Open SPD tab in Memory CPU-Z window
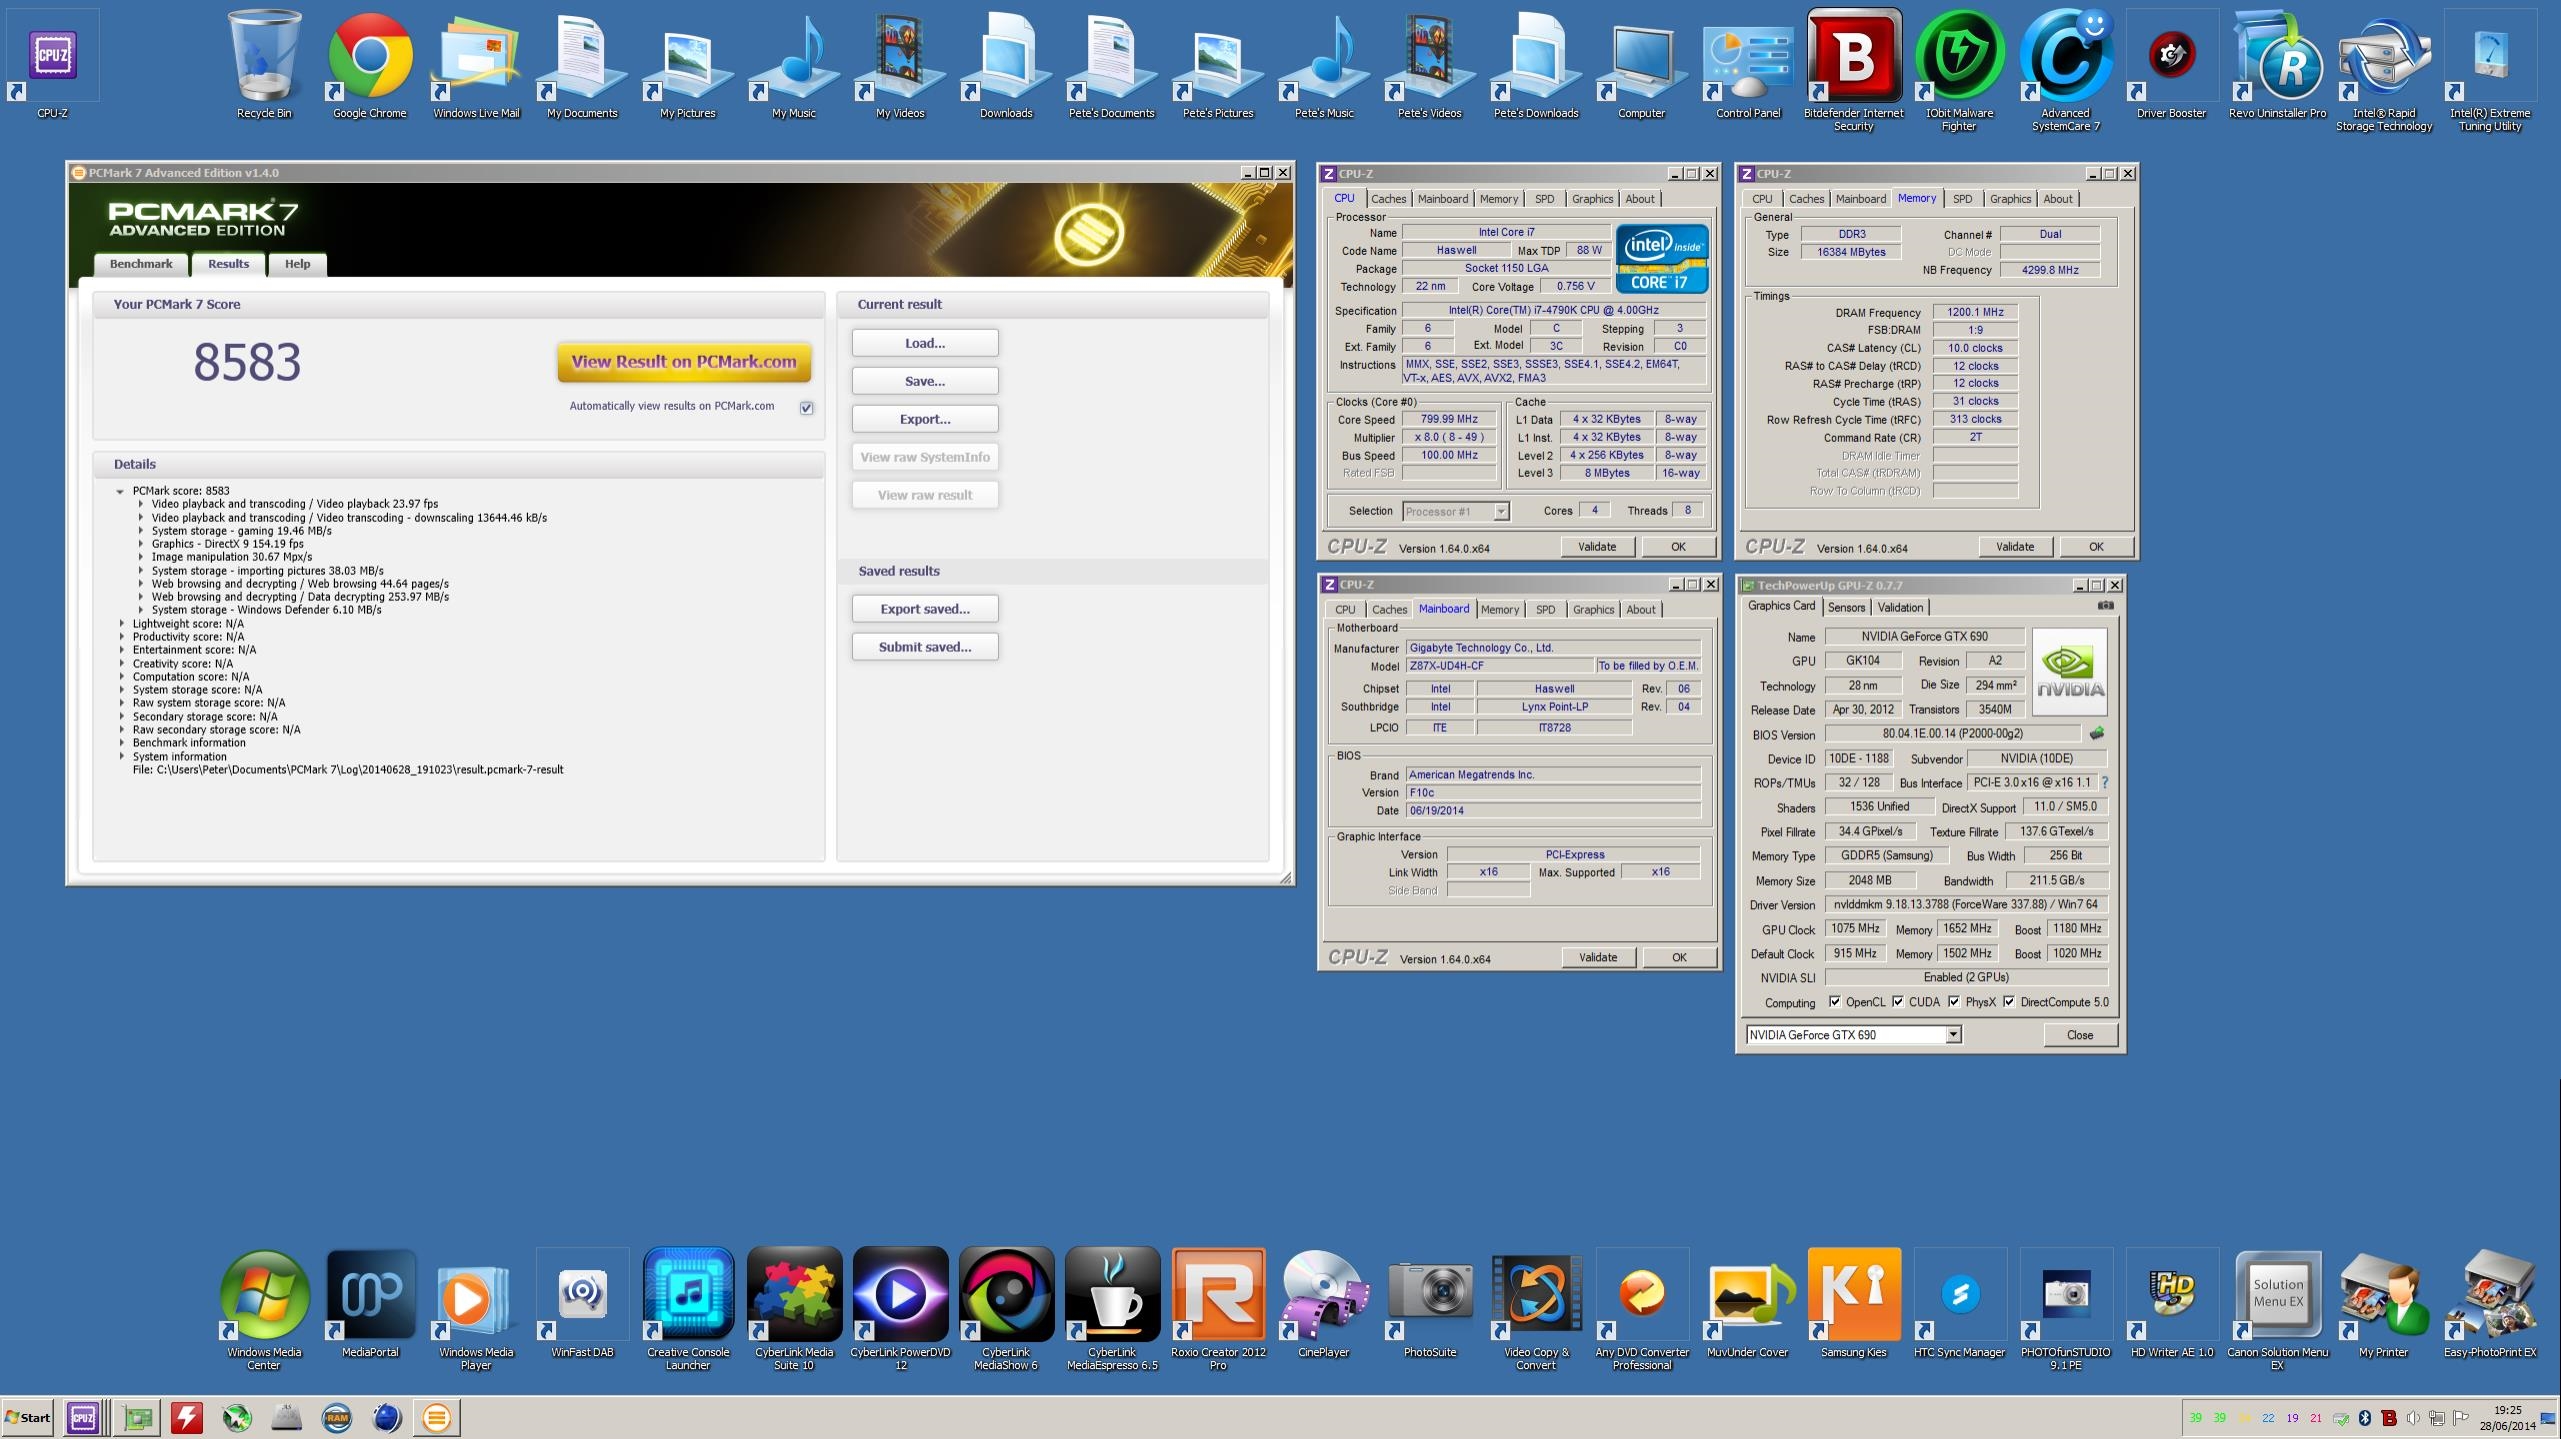This screenshot has width=2561, height=1439. [x=1962, y=199]
